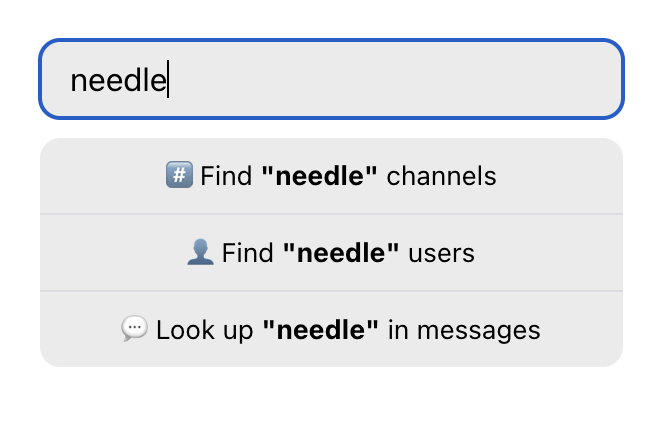Click bold "needle" in the channels row

(x=319, y=177)
